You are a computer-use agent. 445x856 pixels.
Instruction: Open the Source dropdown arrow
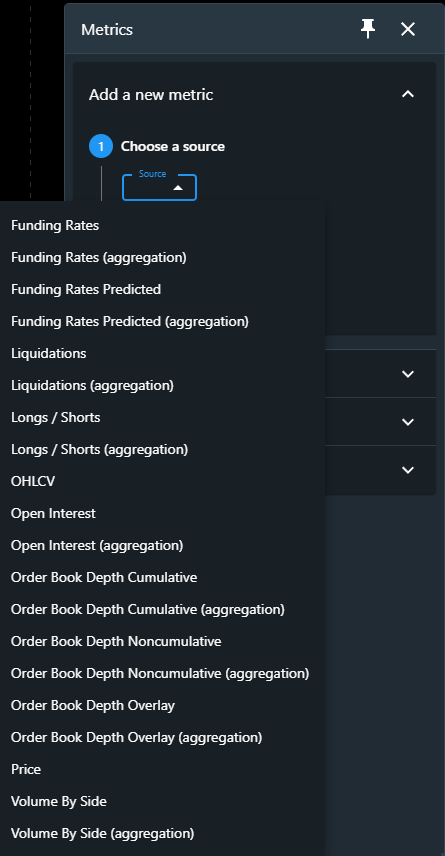[177, 188]
